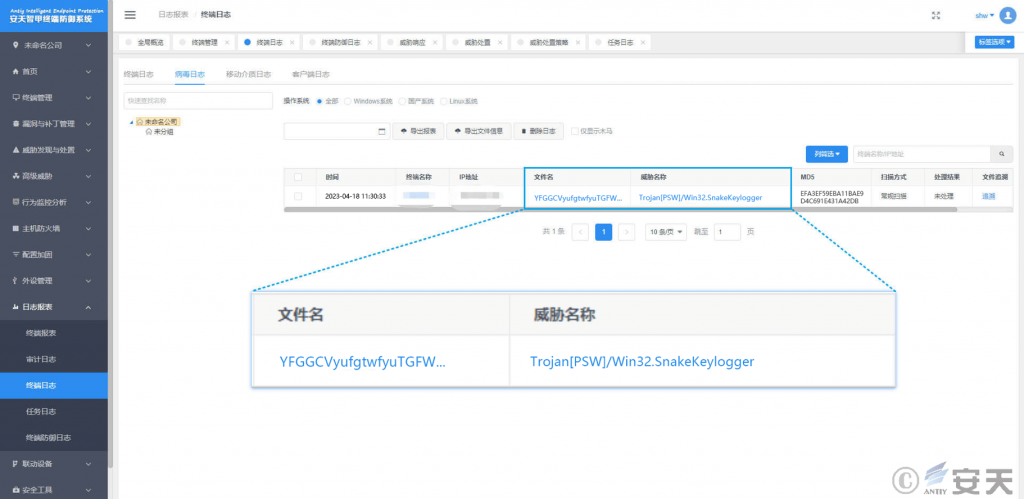Click the magnifier search button
The width and height of the screenshot is (1024, 499).
tap(1002, 154)
